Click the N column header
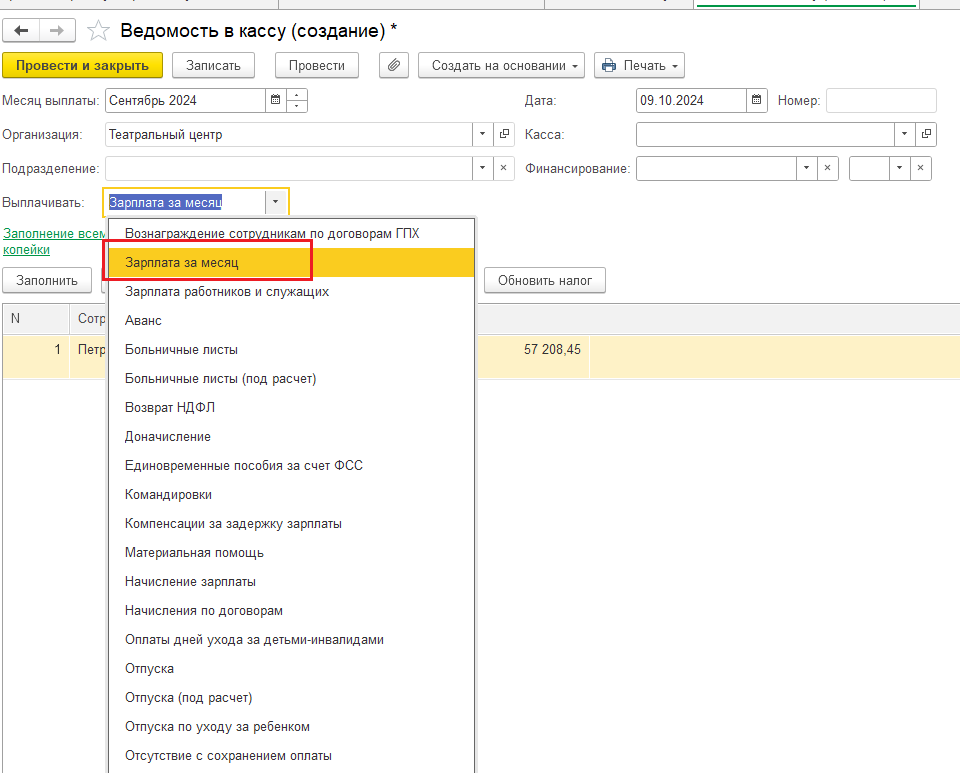960x773 pixels. [36, 318]
